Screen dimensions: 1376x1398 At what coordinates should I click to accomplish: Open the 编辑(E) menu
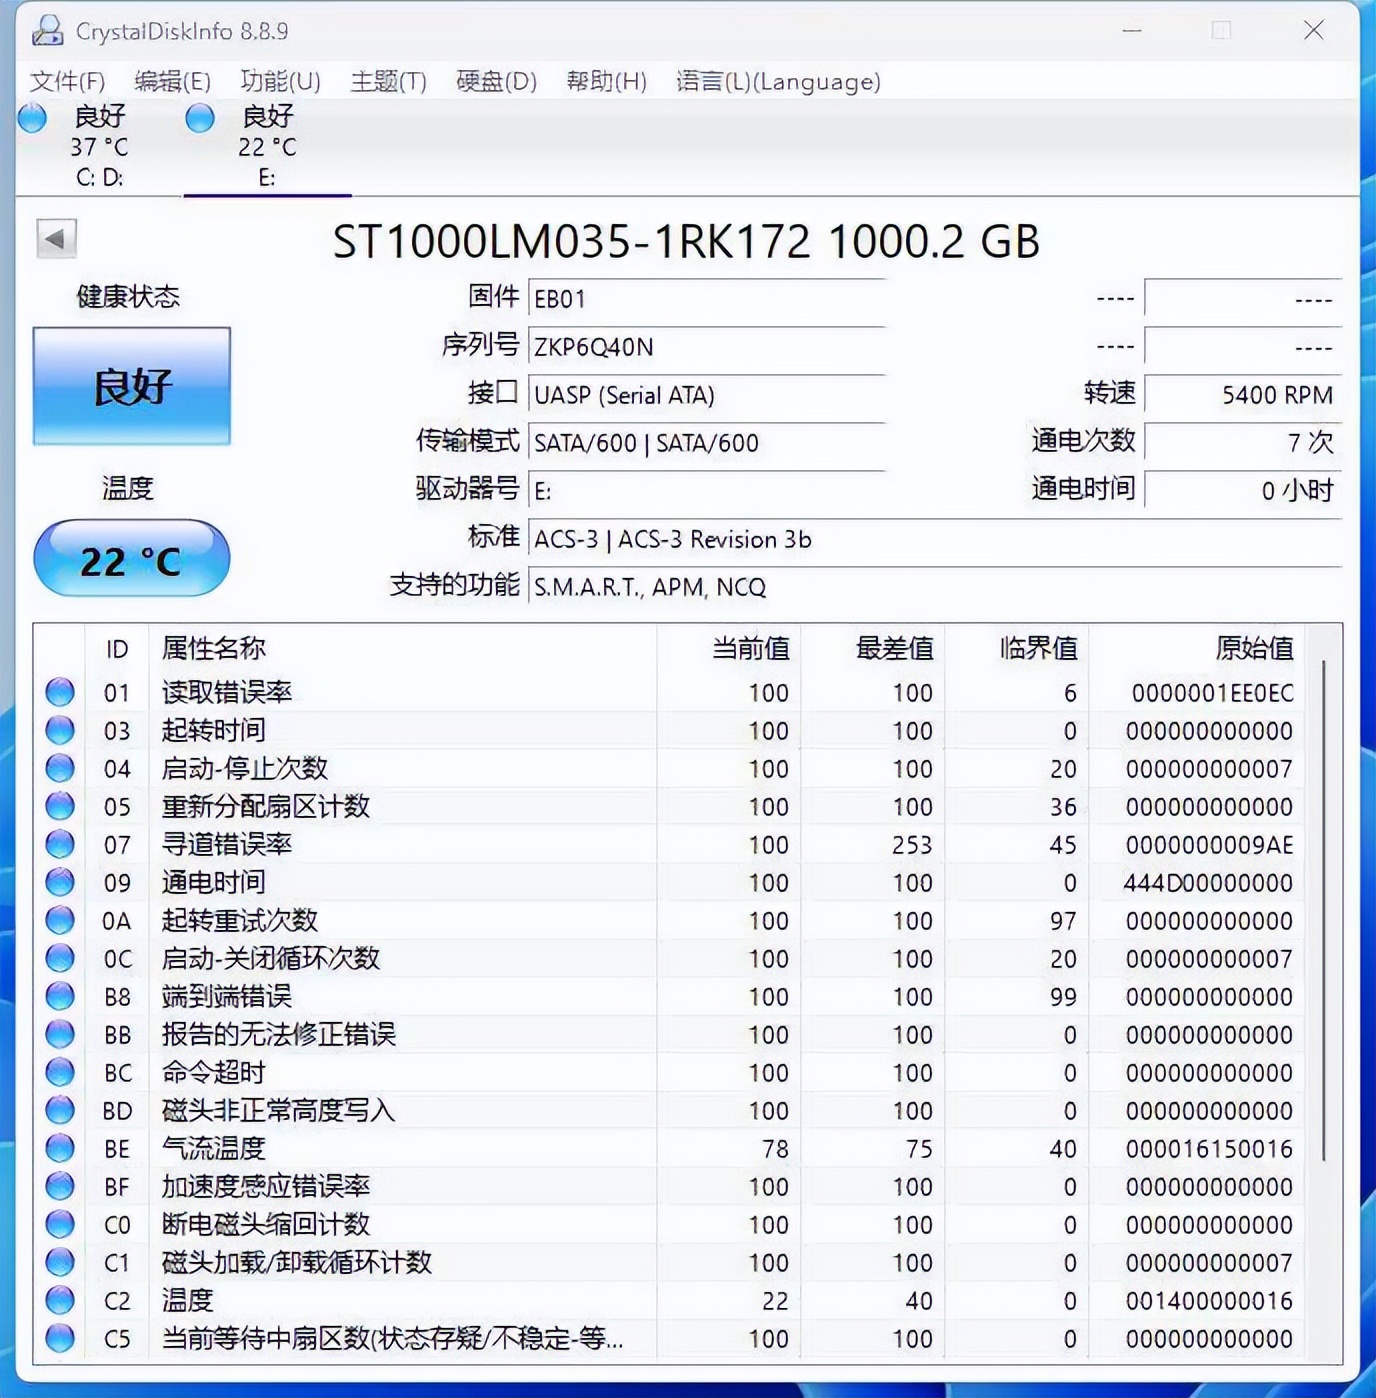(173, 81)
